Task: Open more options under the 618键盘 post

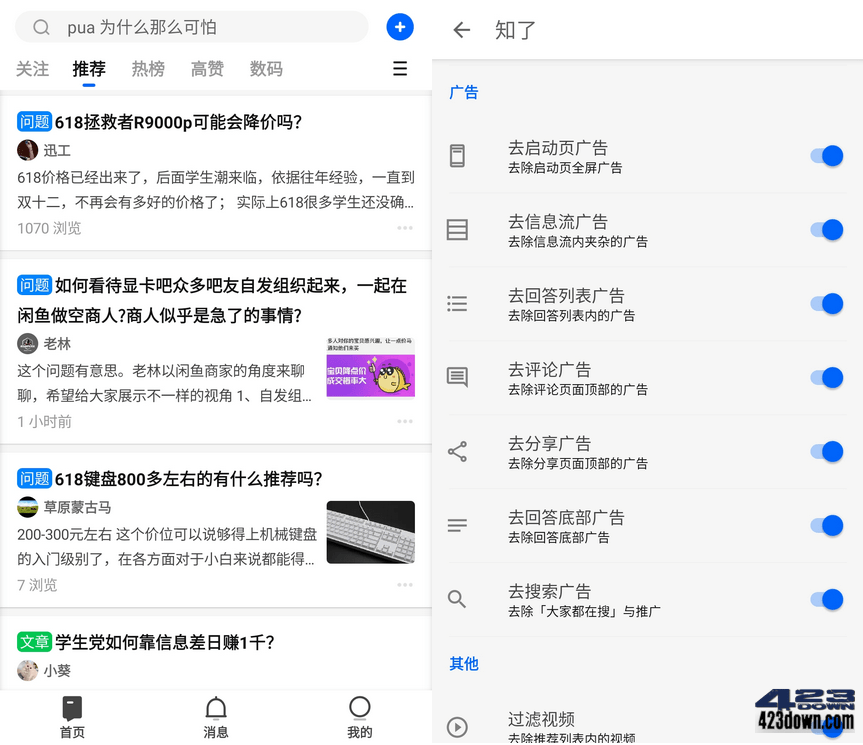Action: [407, 583]
